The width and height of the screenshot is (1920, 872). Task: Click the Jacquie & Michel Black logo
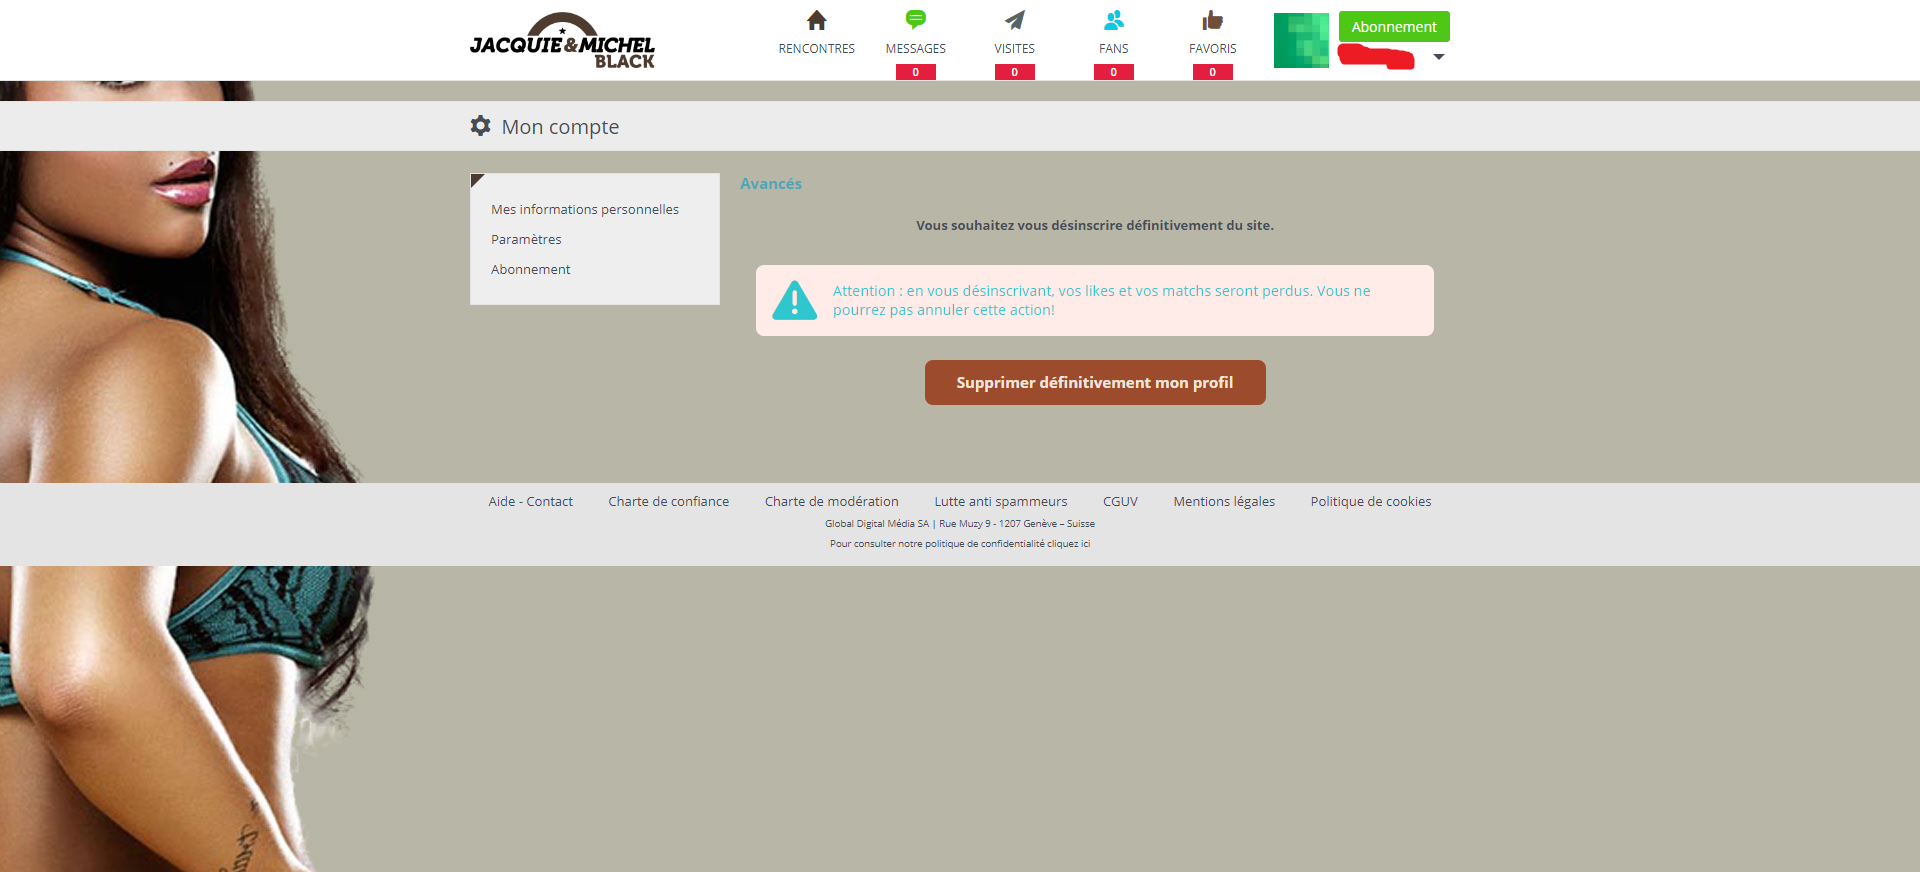coord(562,42)
